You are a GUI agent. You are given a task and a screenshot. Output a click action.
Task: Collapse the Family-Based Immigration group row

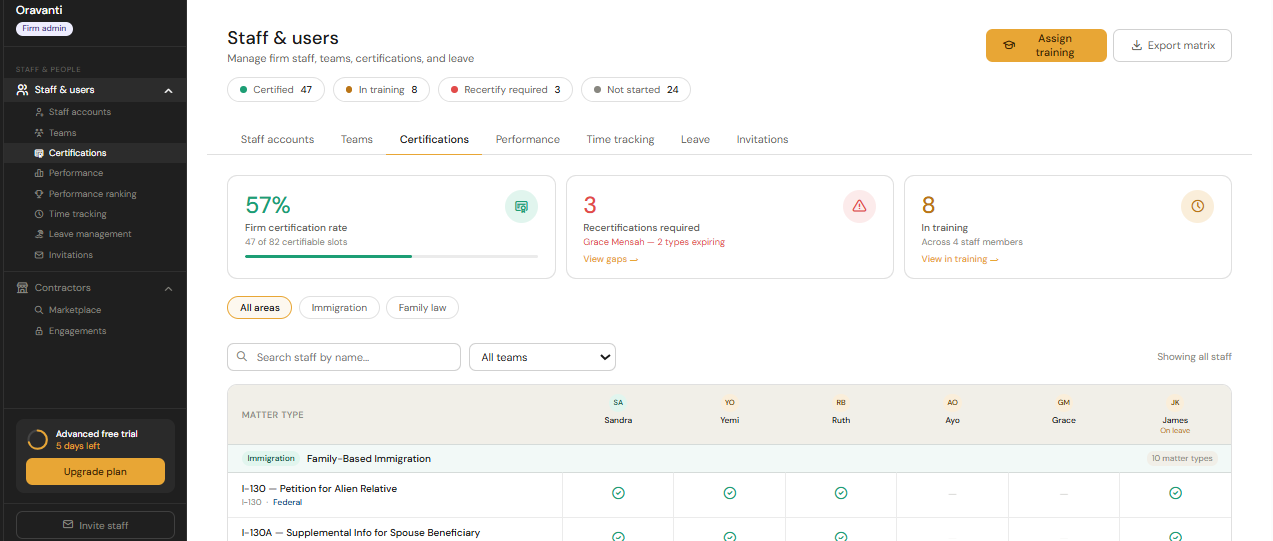click(729, 459)
